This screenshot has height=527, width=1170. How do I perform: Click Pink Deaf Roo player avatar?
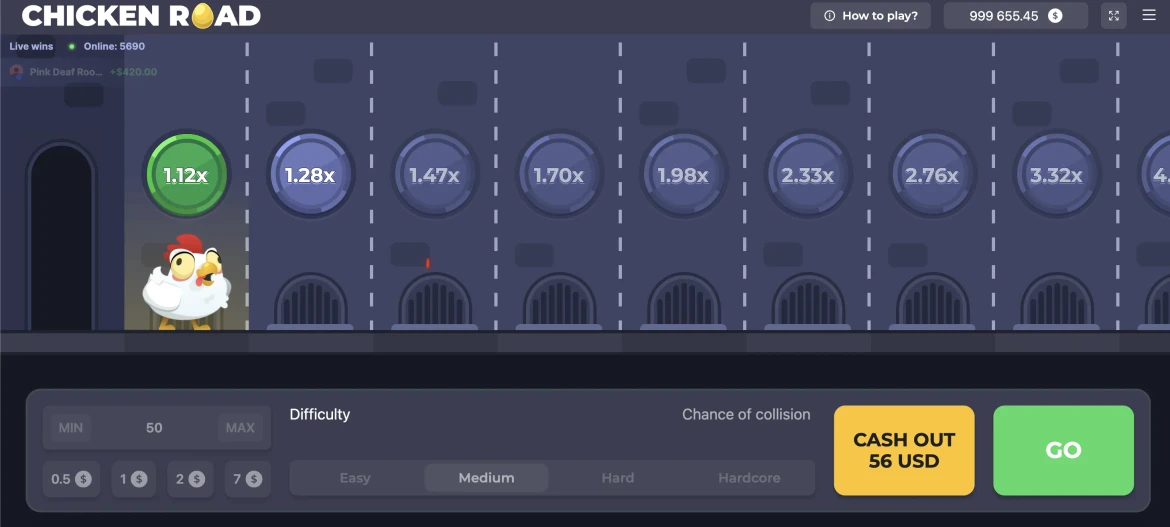point(16,72)
